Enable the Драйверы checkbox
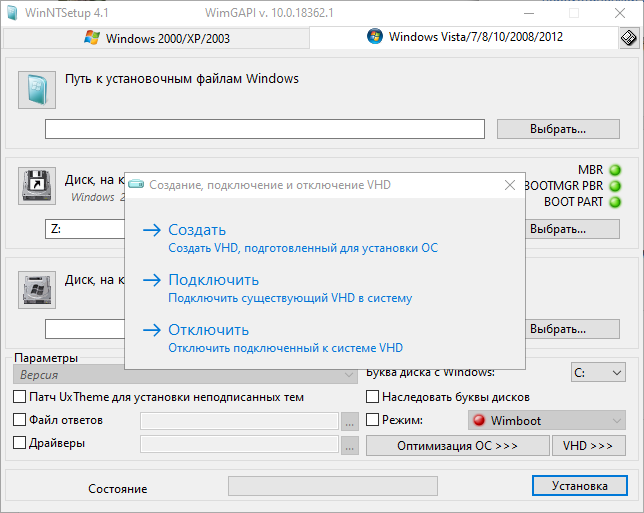 click(x=19, y=443)
